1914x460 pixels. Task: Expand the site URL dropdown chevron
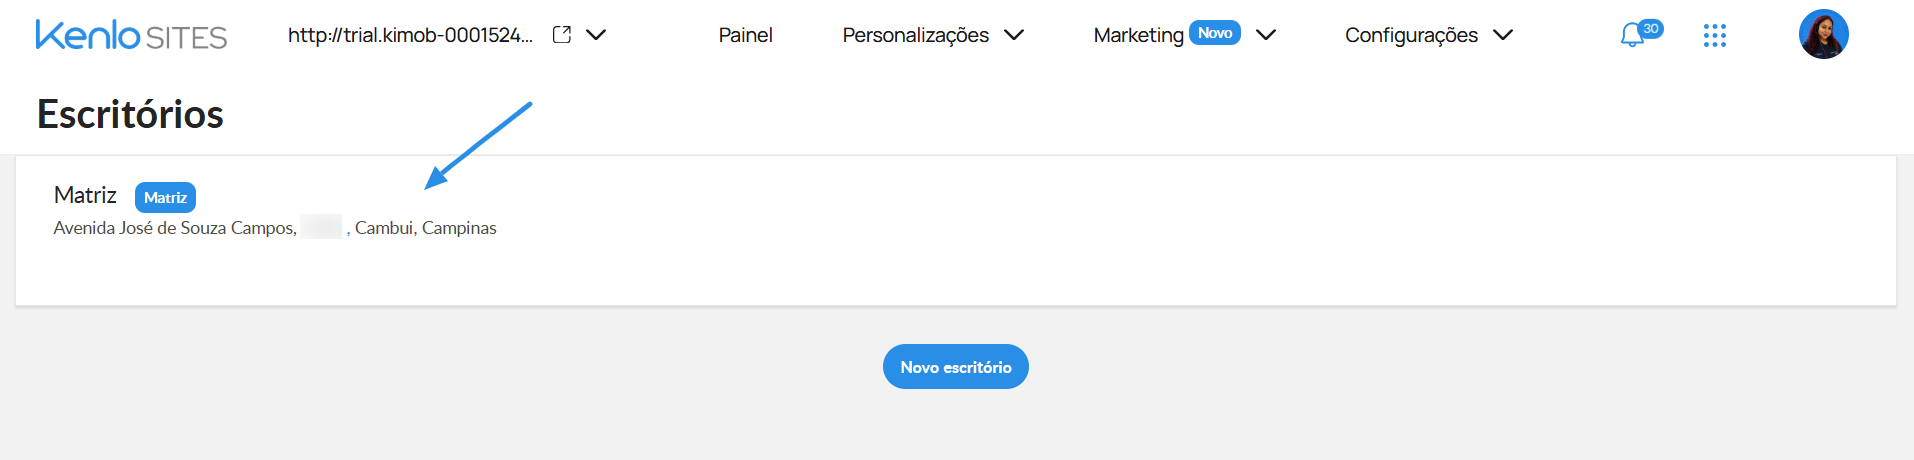[x=596, y=35]
